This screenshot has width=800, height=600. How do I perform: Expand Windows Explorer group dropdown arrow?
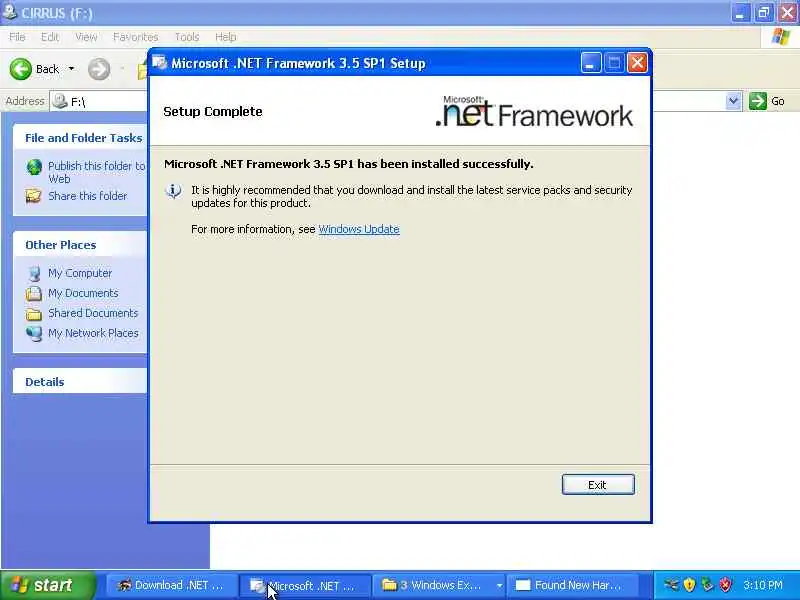point(499,585)
